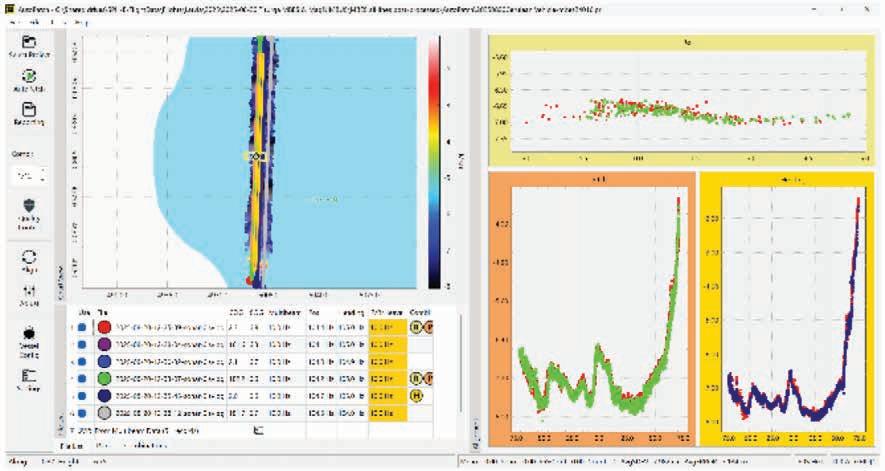Viewport: 885px width, 471px height.
Task: Click the gray color circle in the last file row
Action: coord(104,413)
